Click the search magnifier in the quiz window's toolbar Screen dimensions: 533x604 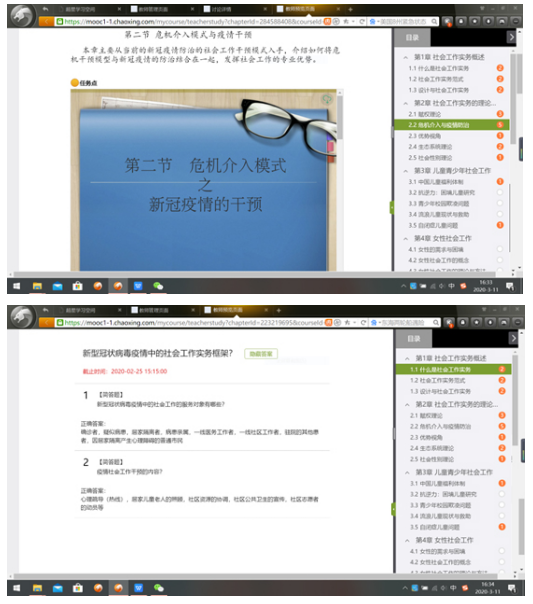pyautogui.click(x=436, y=322)
